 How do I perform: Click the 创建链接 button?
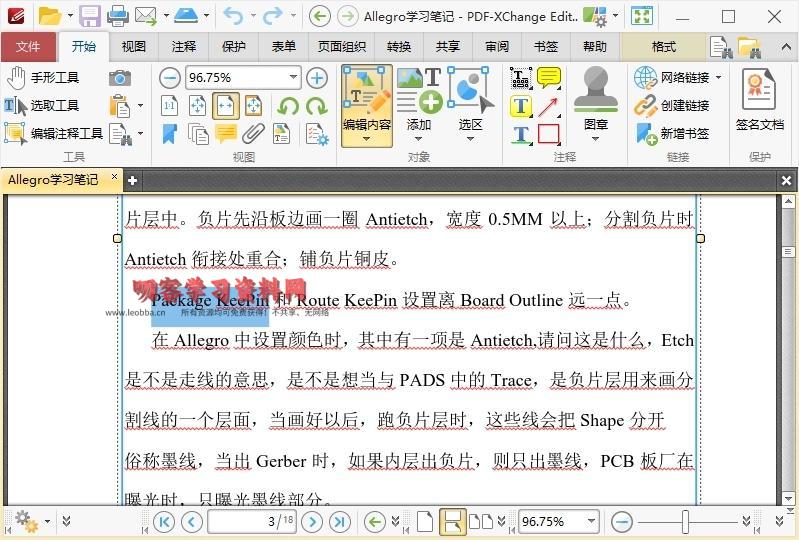point(673,105)
